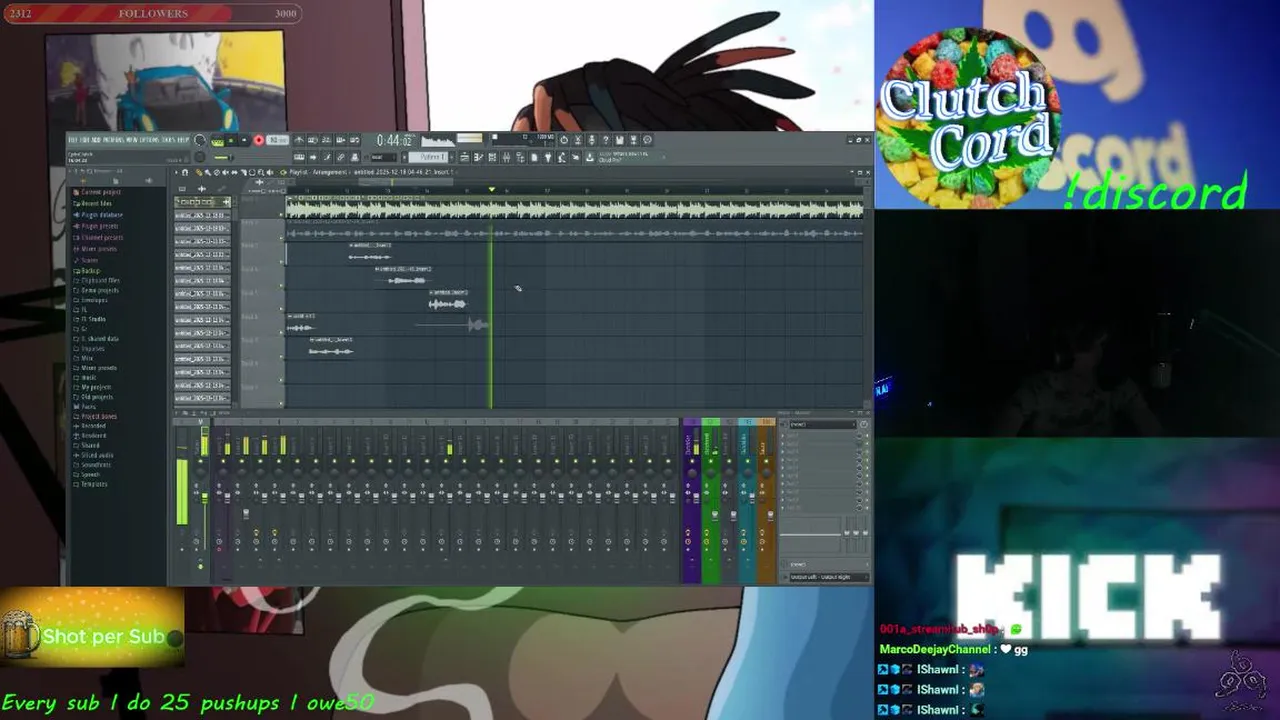This screenshot has width=1280, height=720.
Task: Select the playlist Playback speaker tool
Action: tap(270, 172)
